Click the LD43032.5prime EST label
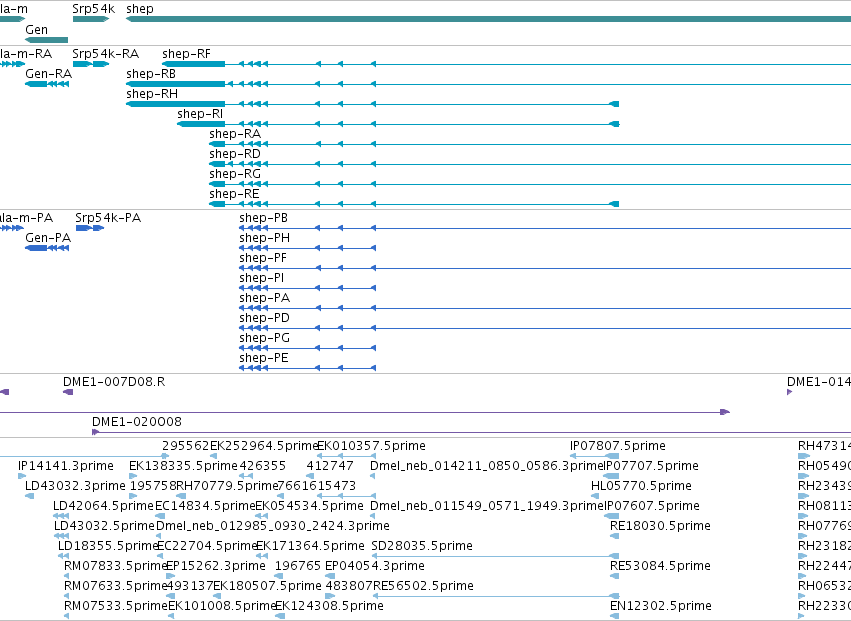The width and height of the screenshot is (851, 621). [105, 526]
